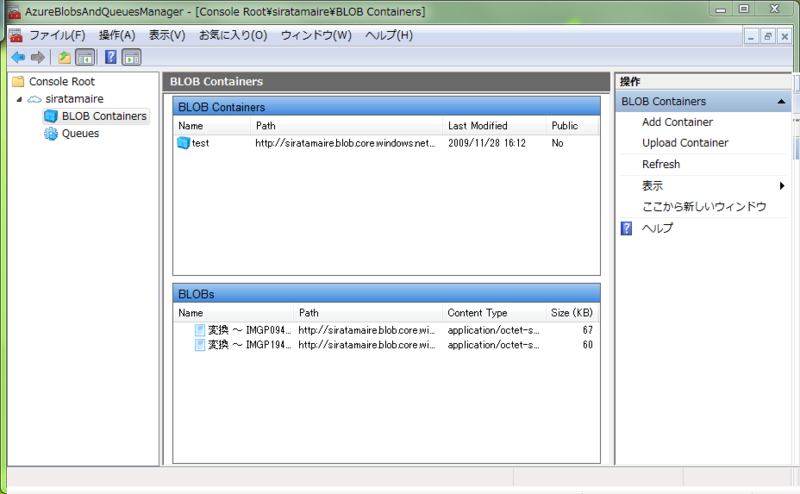Sort containers by Name column
The height and width of the screenshot is (494, 800).
(212, 126)
